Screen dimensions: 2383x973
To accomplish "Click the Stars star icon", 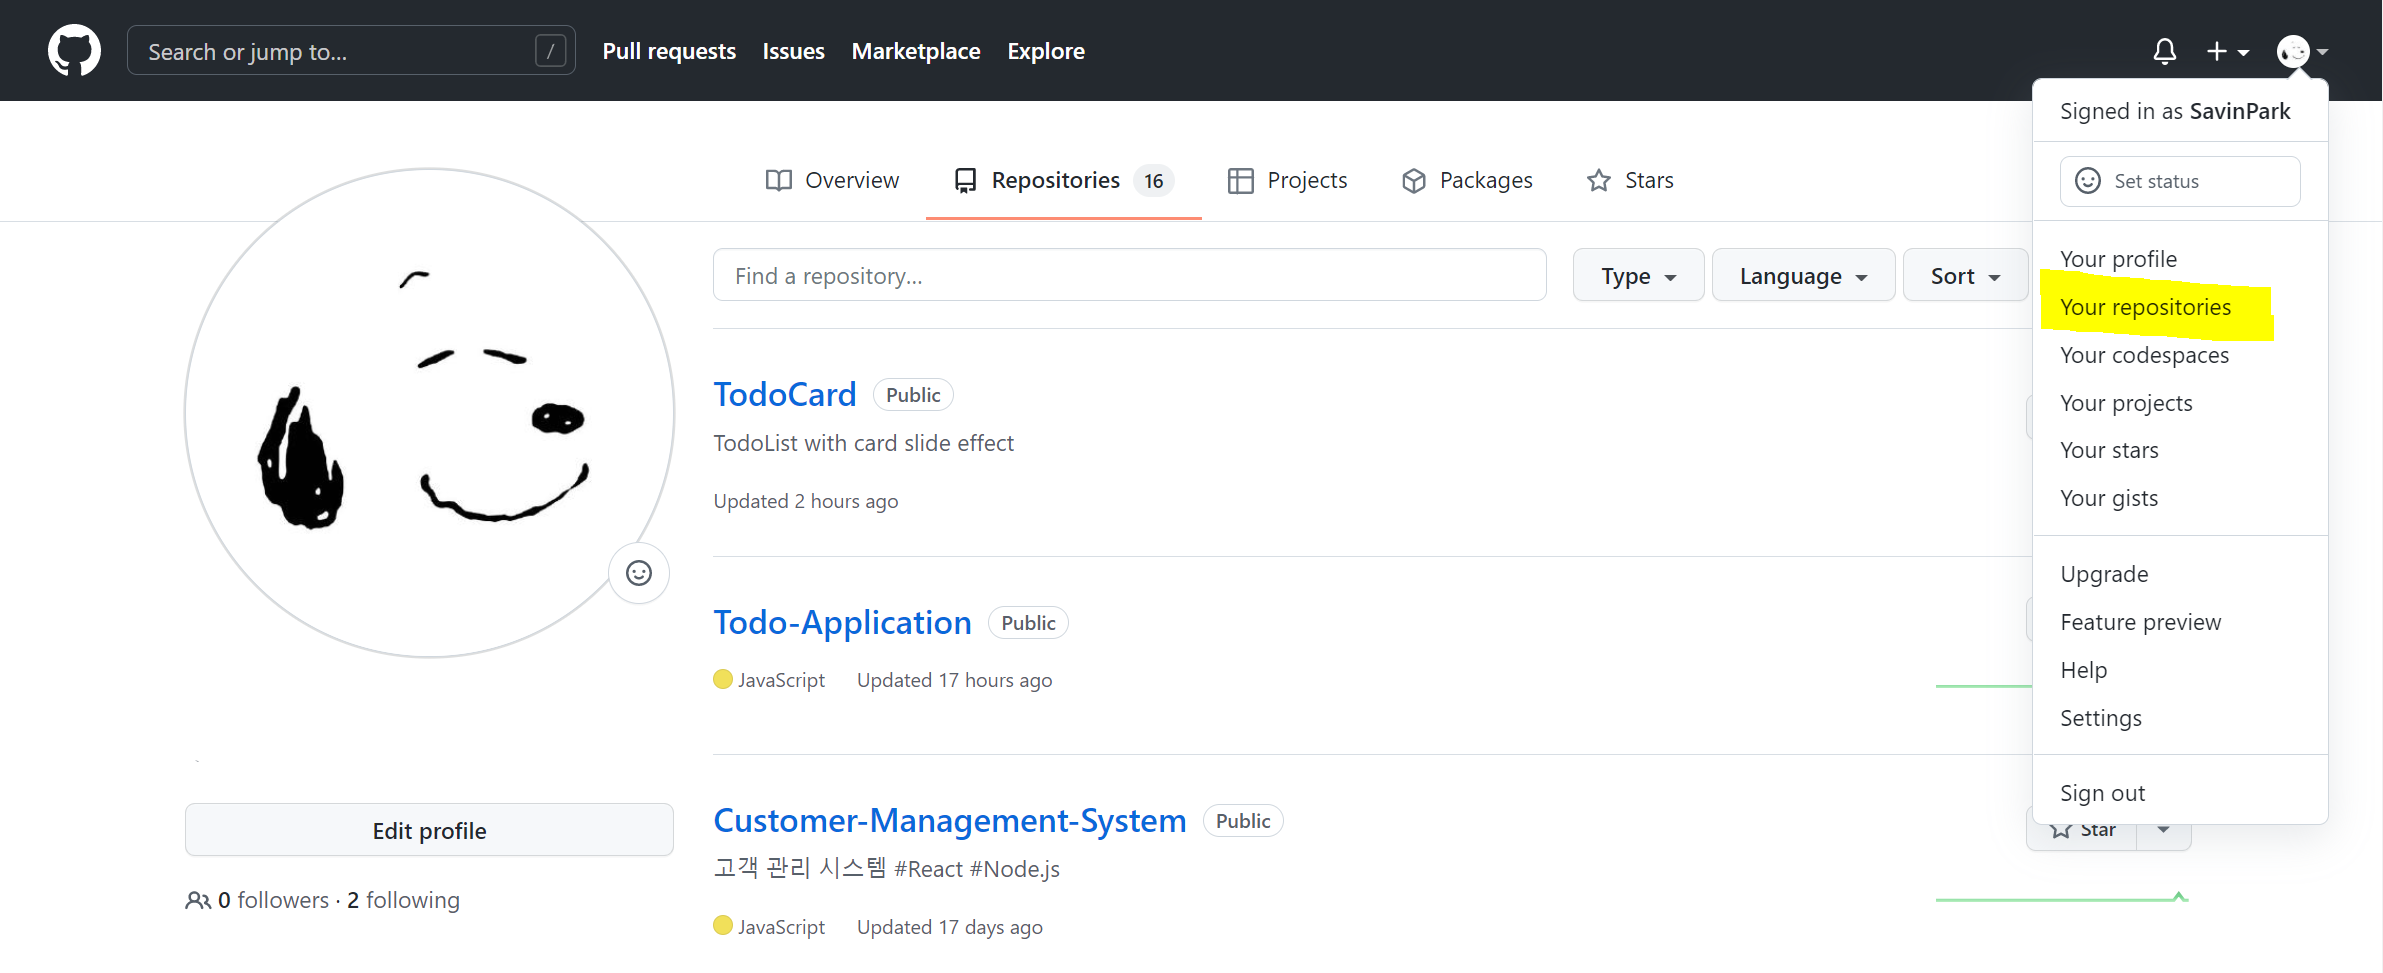I will point(1598,180).
